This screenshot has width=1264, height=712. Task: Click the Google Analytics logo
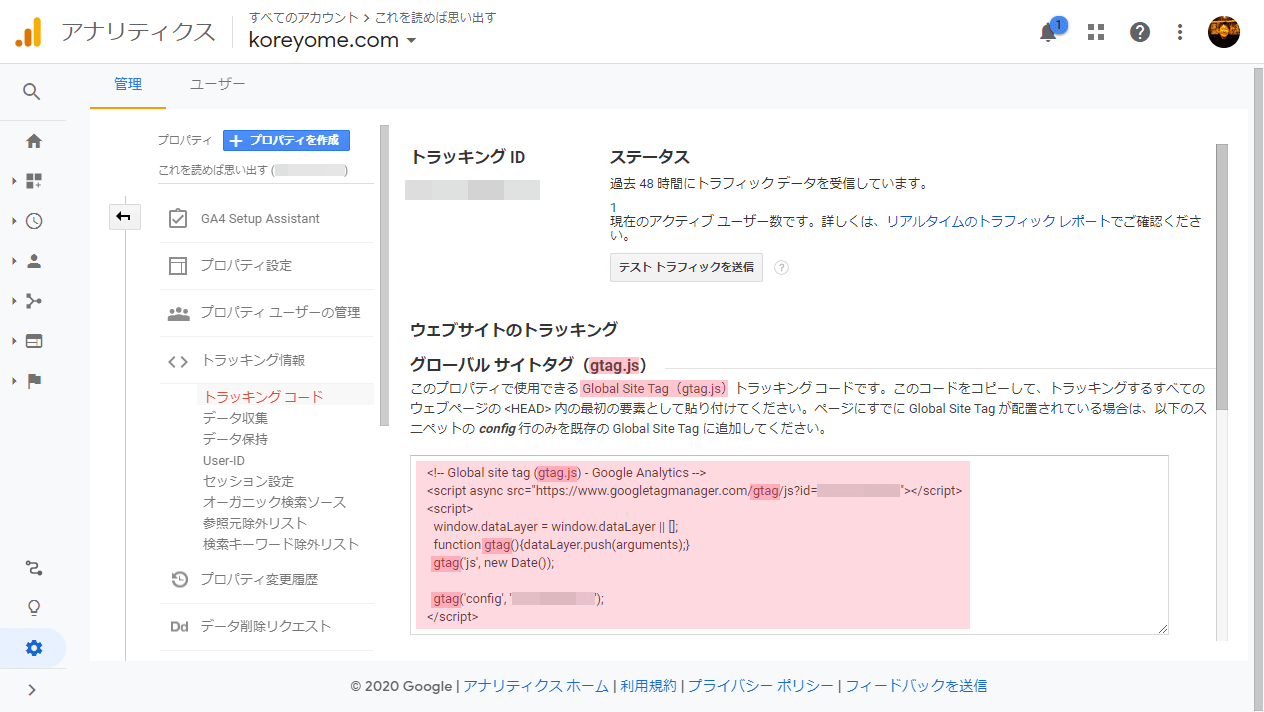(28, 32)
